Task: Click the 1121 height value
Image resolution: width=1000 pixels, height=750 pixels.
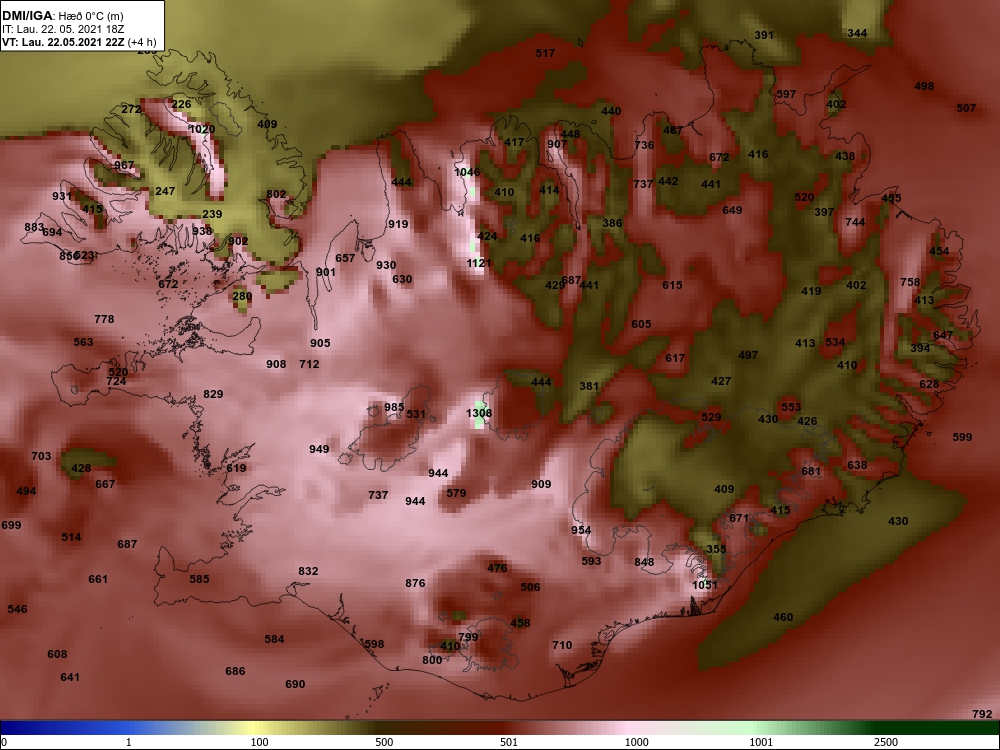Action: pos(479,263)
